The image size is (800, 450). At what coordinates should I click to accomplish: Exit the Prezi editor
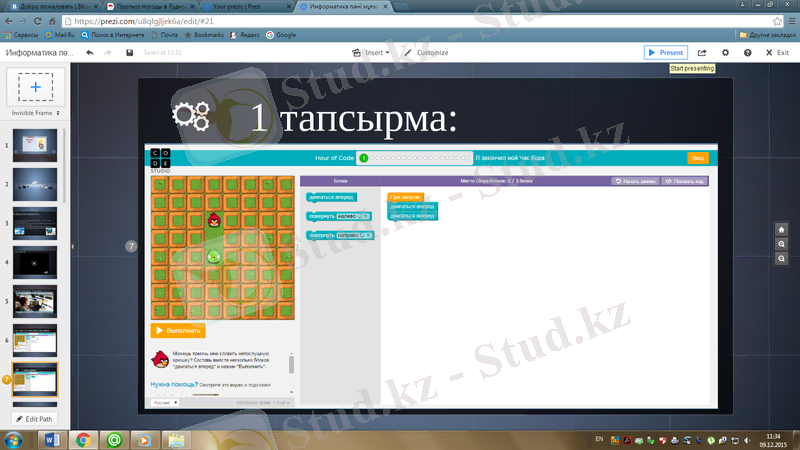click(x=776, y=53)
